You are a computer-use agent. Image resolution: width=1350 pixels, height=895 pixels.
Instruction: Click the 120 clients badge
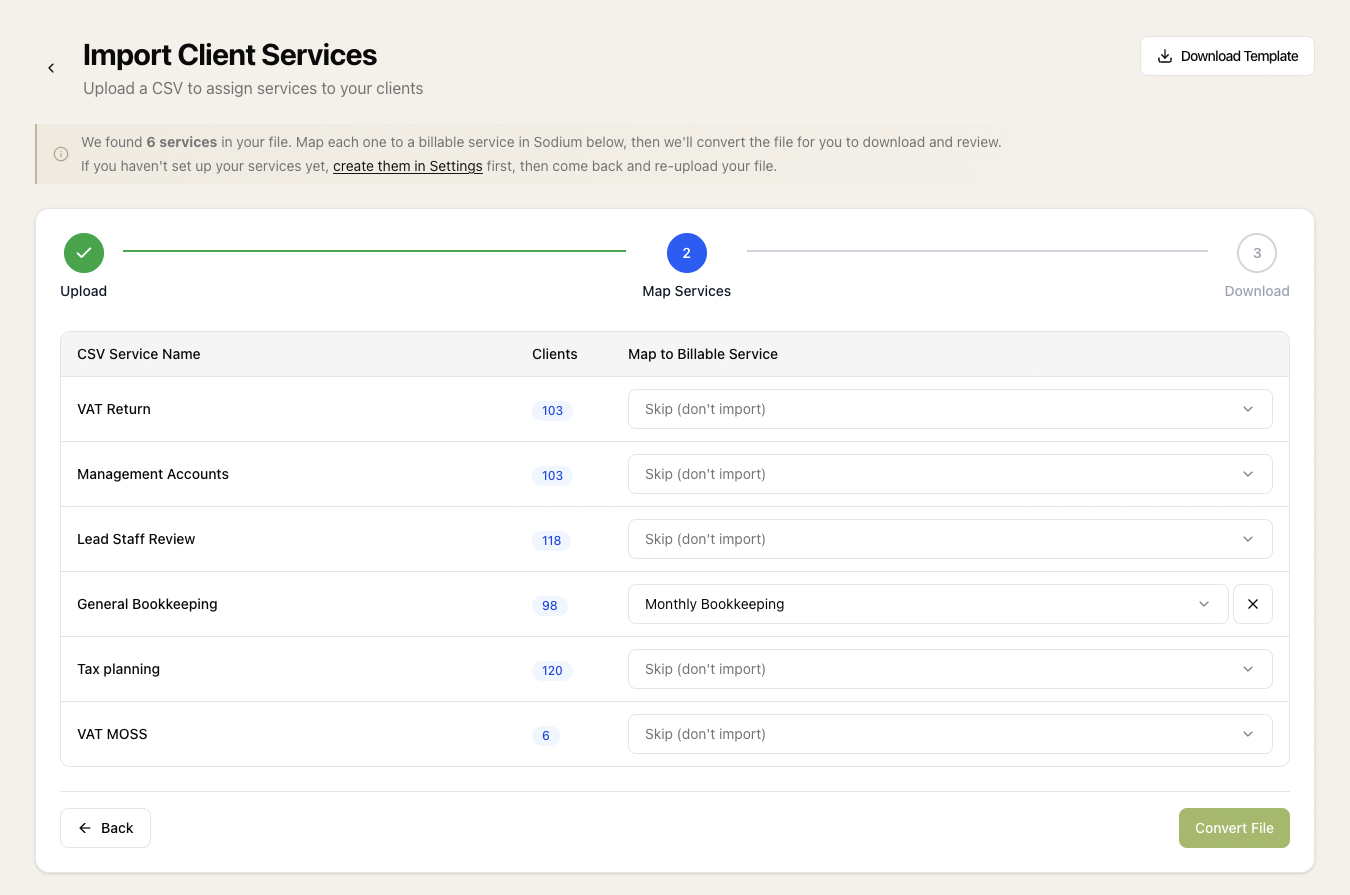pyautogui.click(x=553, y=670)
